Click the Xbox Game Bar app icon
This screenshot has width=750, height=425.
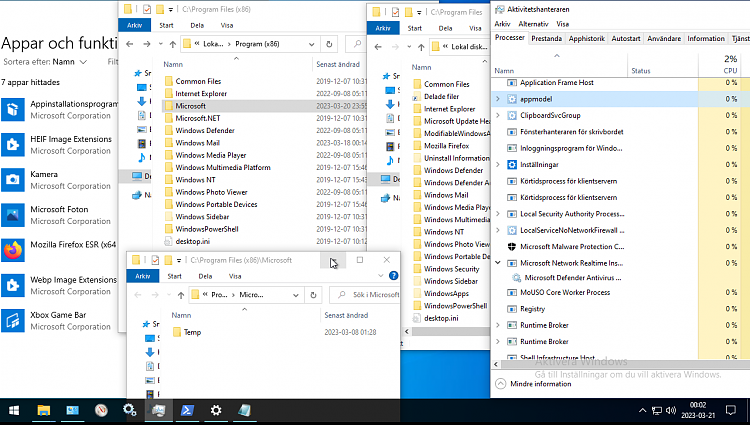point(12,320)
